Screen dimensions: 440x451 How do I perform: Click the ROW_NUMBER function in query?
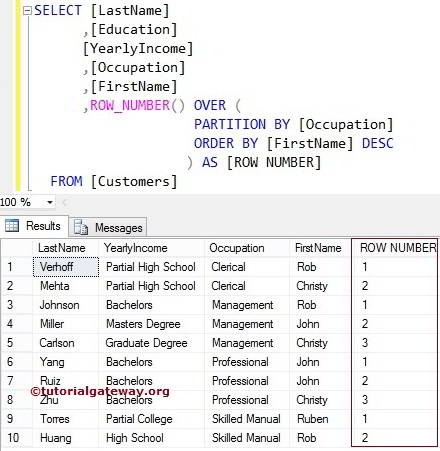point(130,105)
